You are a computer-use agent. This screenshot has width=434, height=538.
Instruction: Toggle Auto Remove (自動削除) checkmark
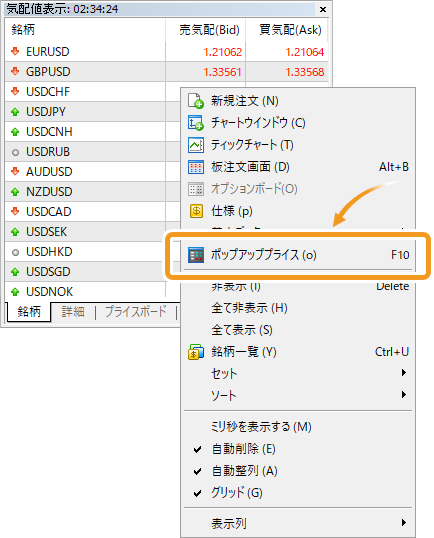[197, 449]
